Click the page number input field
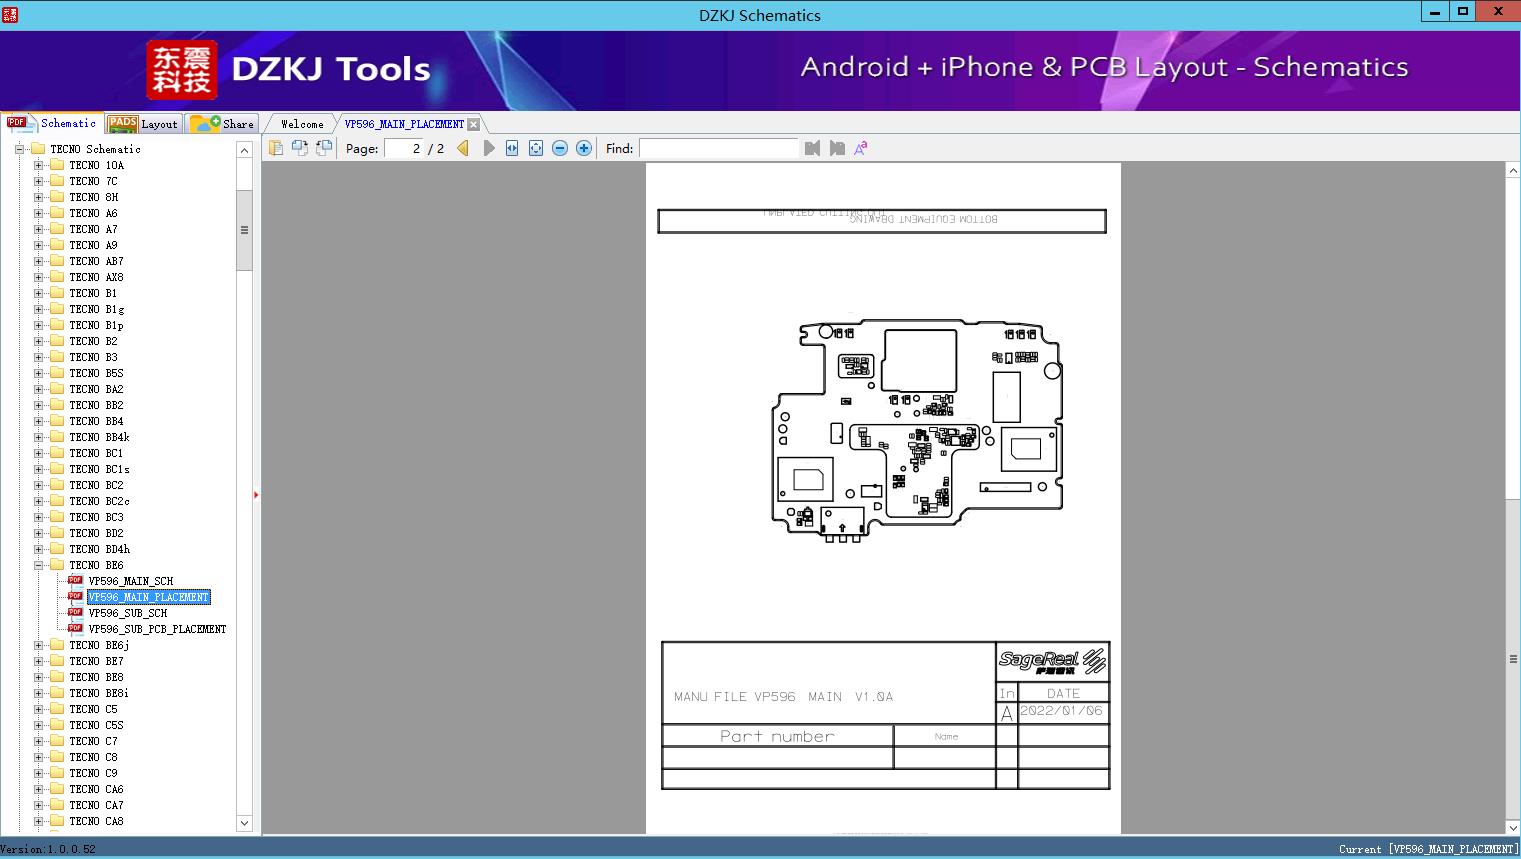Viewport: 1521px width, 859px height. click(403, 148)
